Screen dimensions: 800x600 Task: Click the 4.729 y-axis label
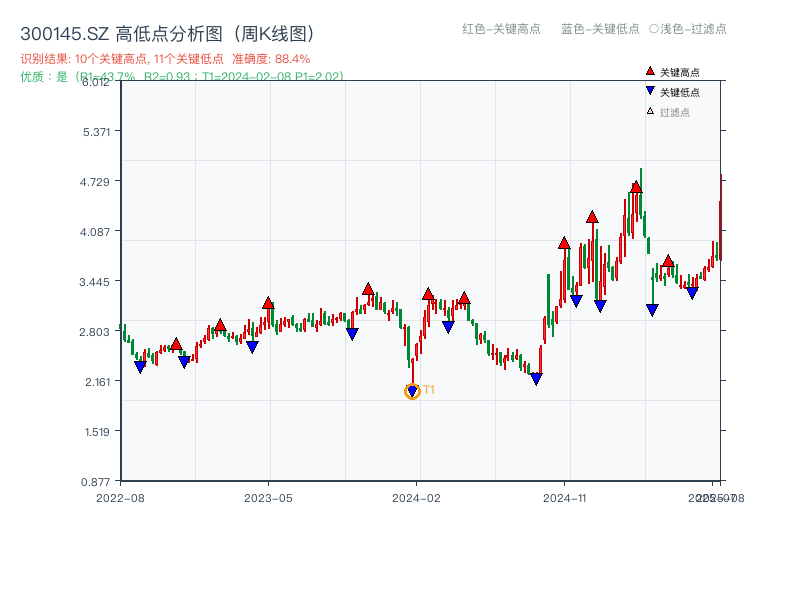point(95,182)
